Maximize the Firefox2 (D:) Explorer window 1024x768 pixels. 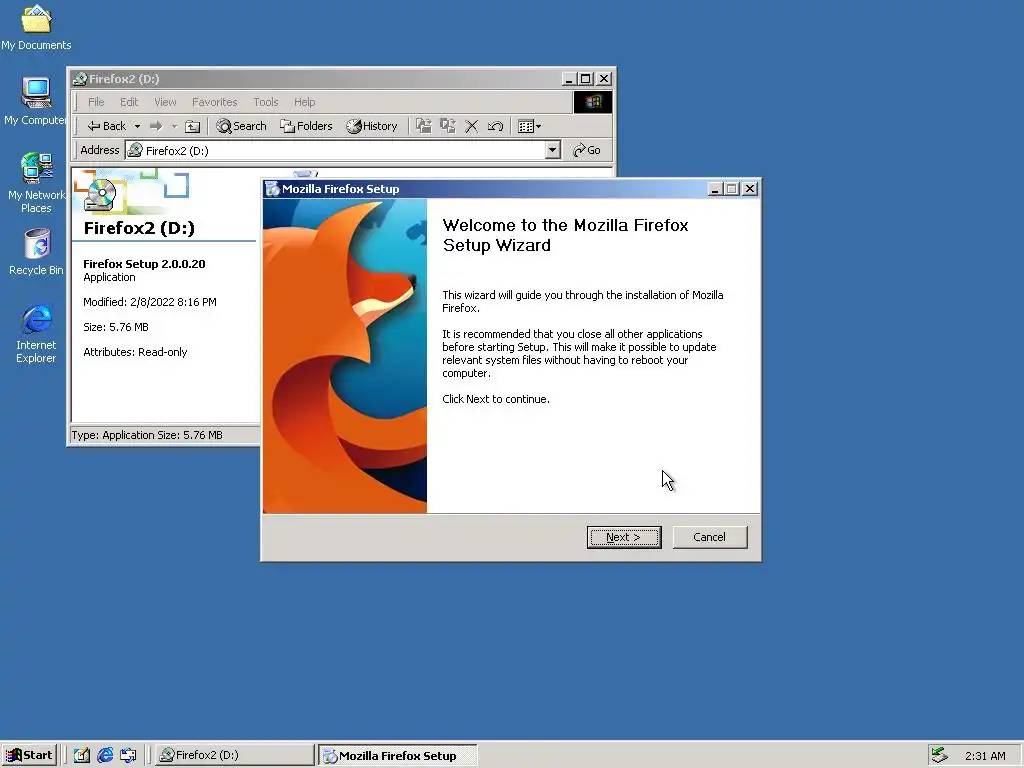point(586,79)
